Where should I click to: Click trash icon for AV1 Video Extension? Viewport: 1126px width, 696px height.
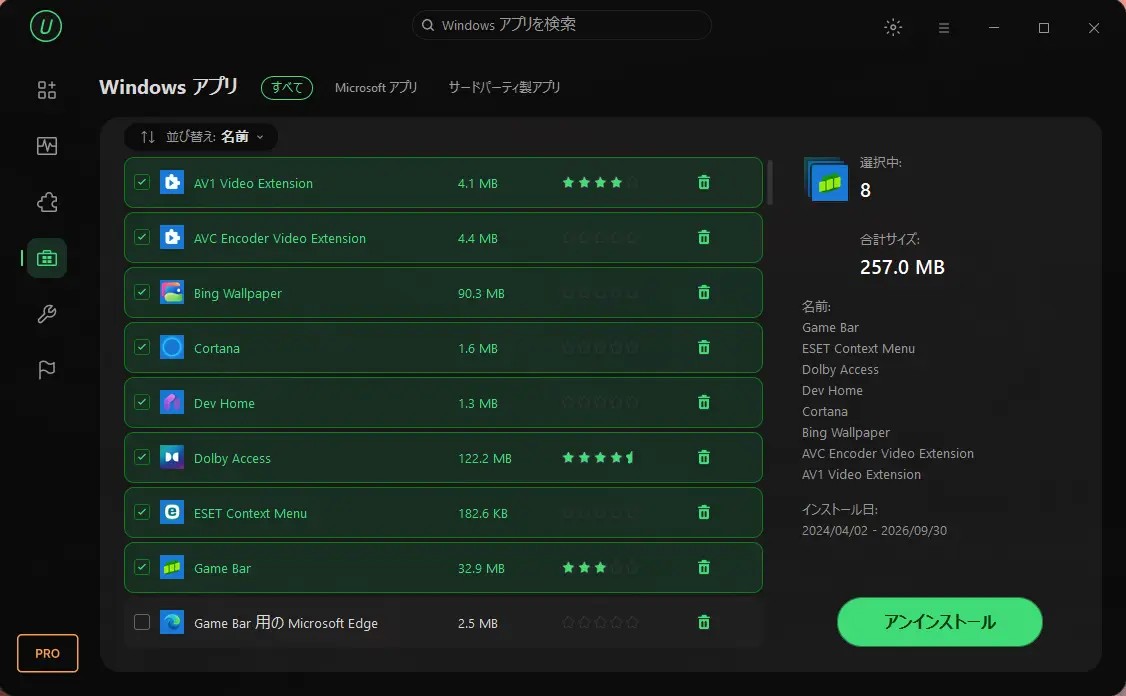tap(704, 182)
